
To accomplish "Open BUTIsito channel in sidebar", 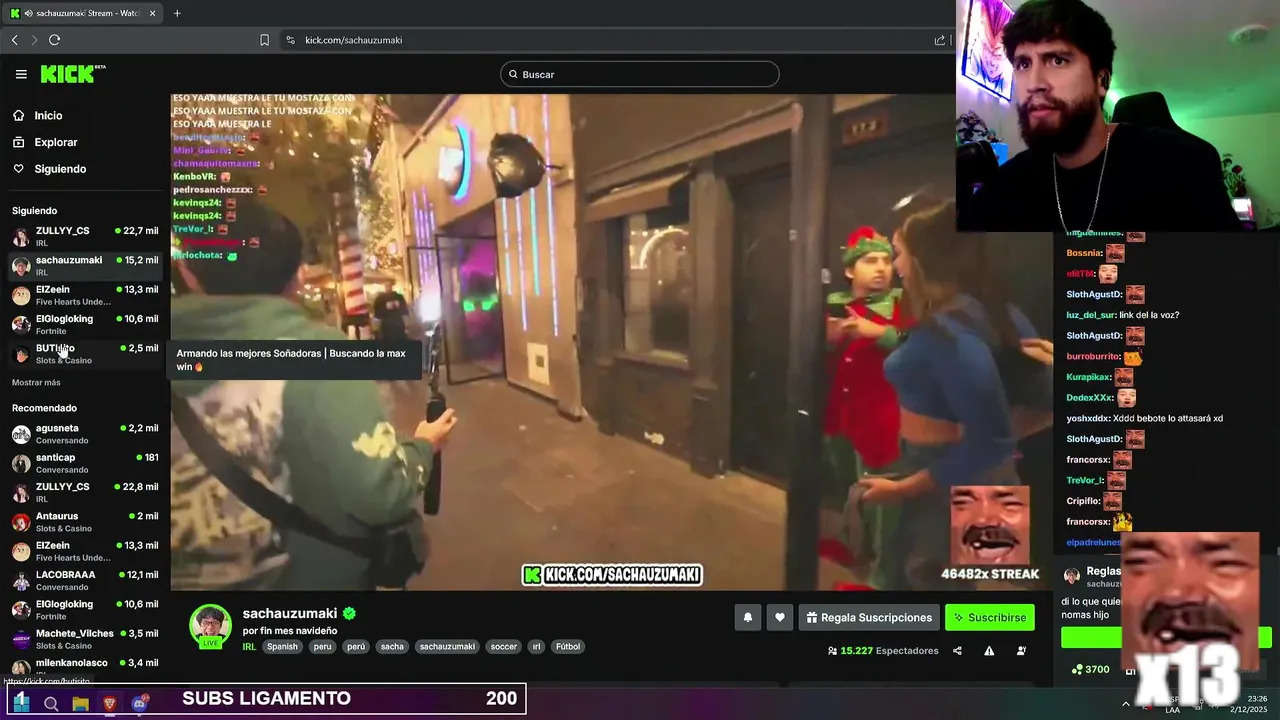I will (x=85, y=353).
